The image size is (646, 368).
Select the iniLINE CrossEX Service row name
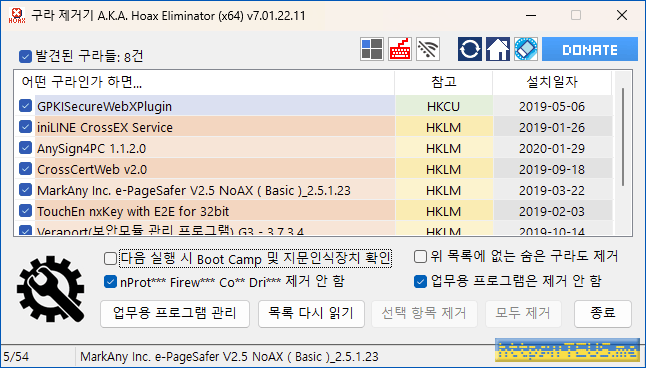[x=105, y=127]
